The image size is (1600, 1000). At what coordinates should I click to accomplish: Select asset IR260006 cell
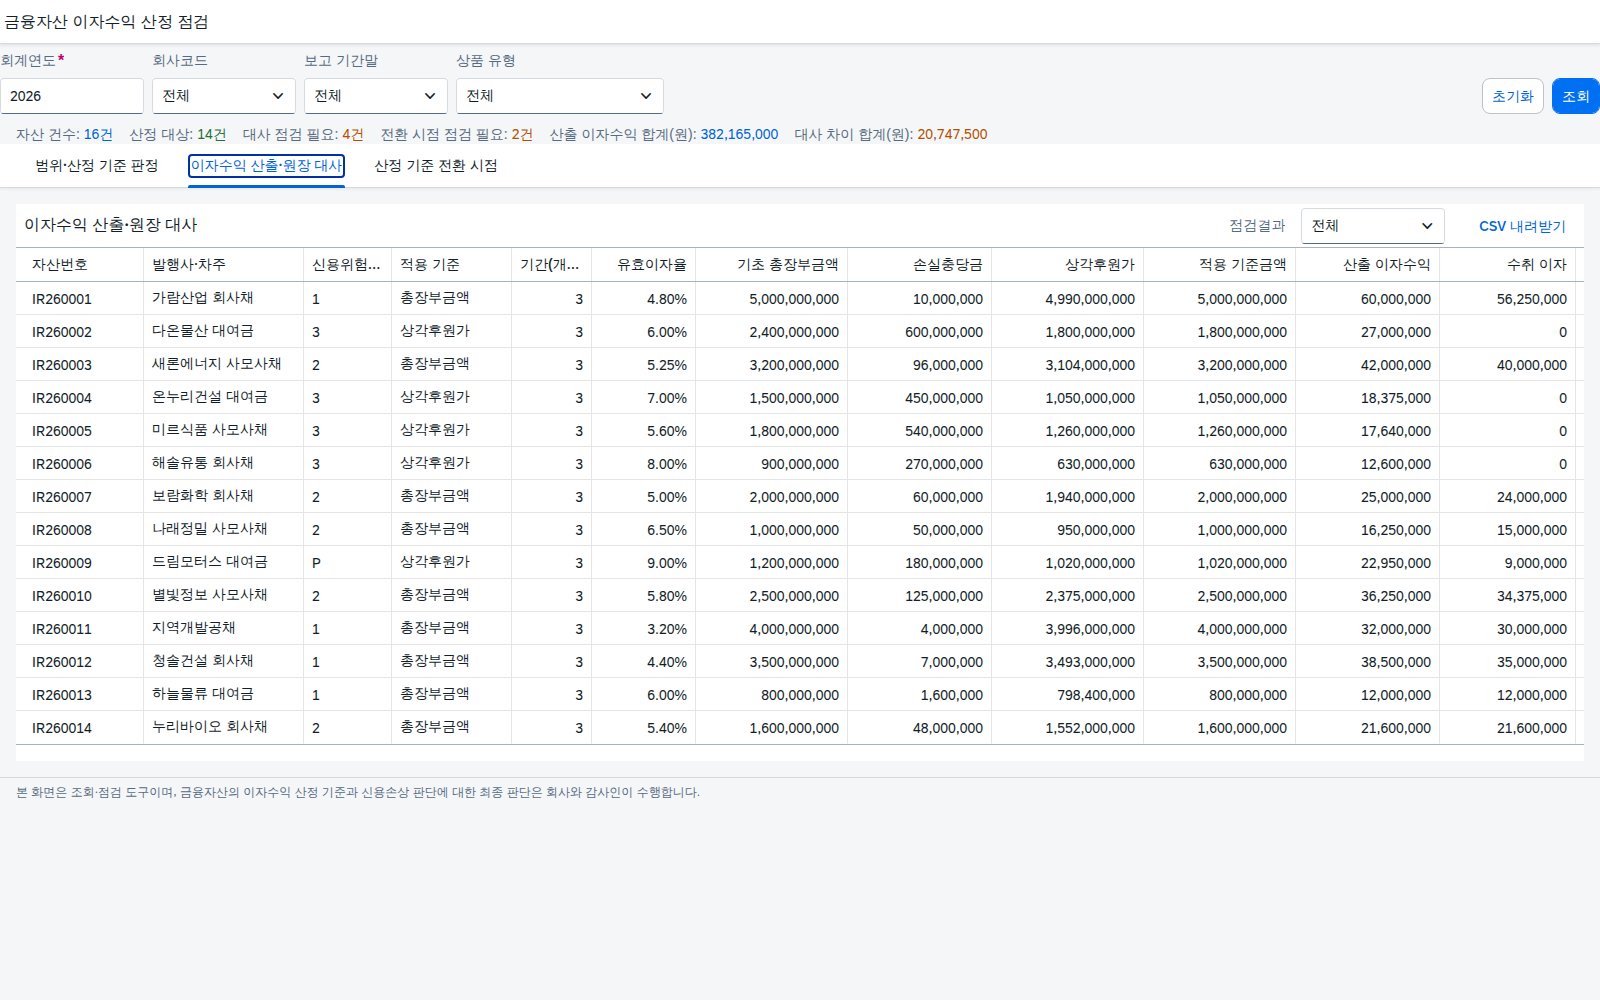(x=80, y=464)
